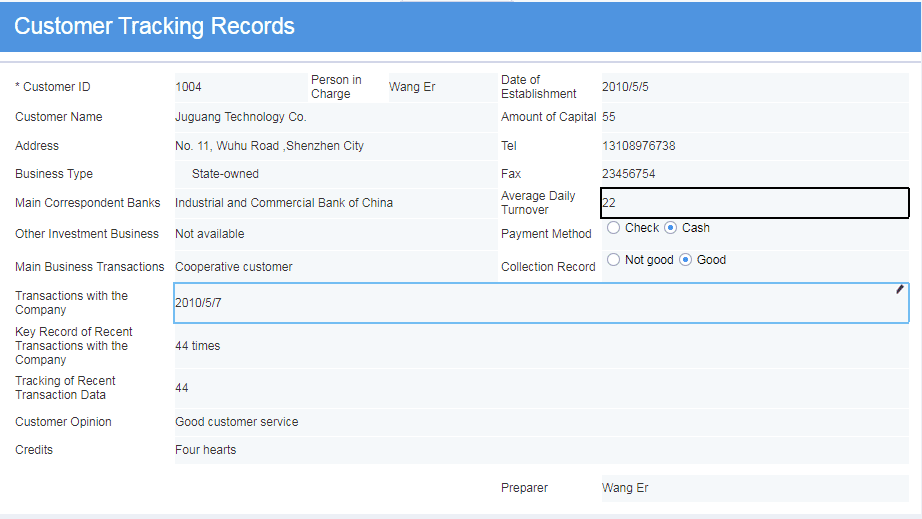Click the Customer ID field showing 1004
Screen dimensions: 922x519
tap(241, 87)
